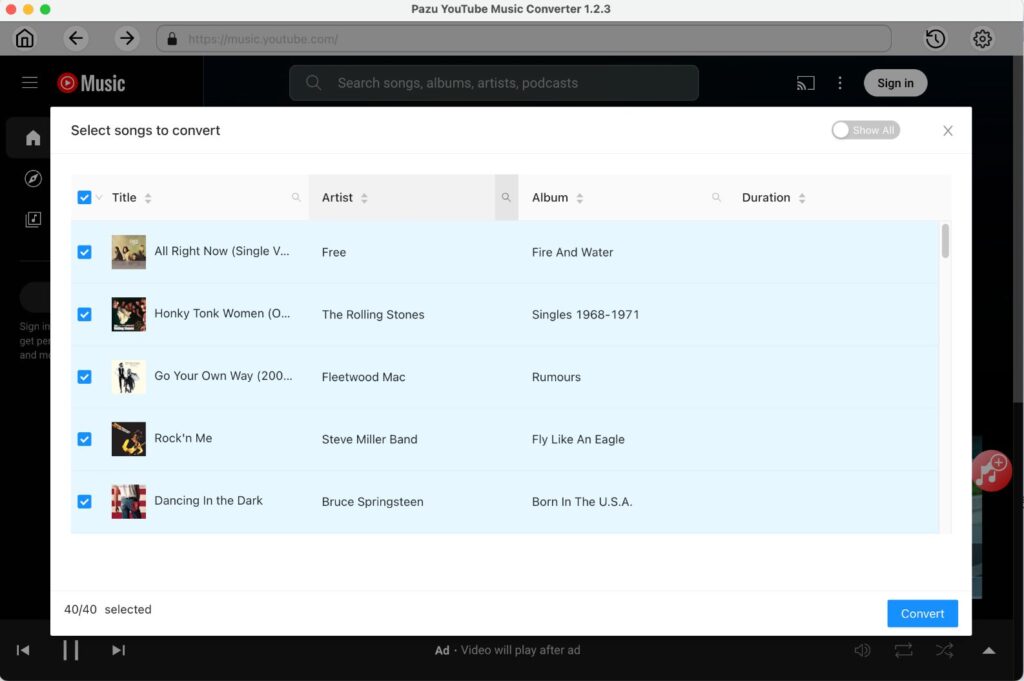The width and height of the screenshot is (1024, 681).
Task: Sign in to YouTube Music
Action: click(895, 83)
